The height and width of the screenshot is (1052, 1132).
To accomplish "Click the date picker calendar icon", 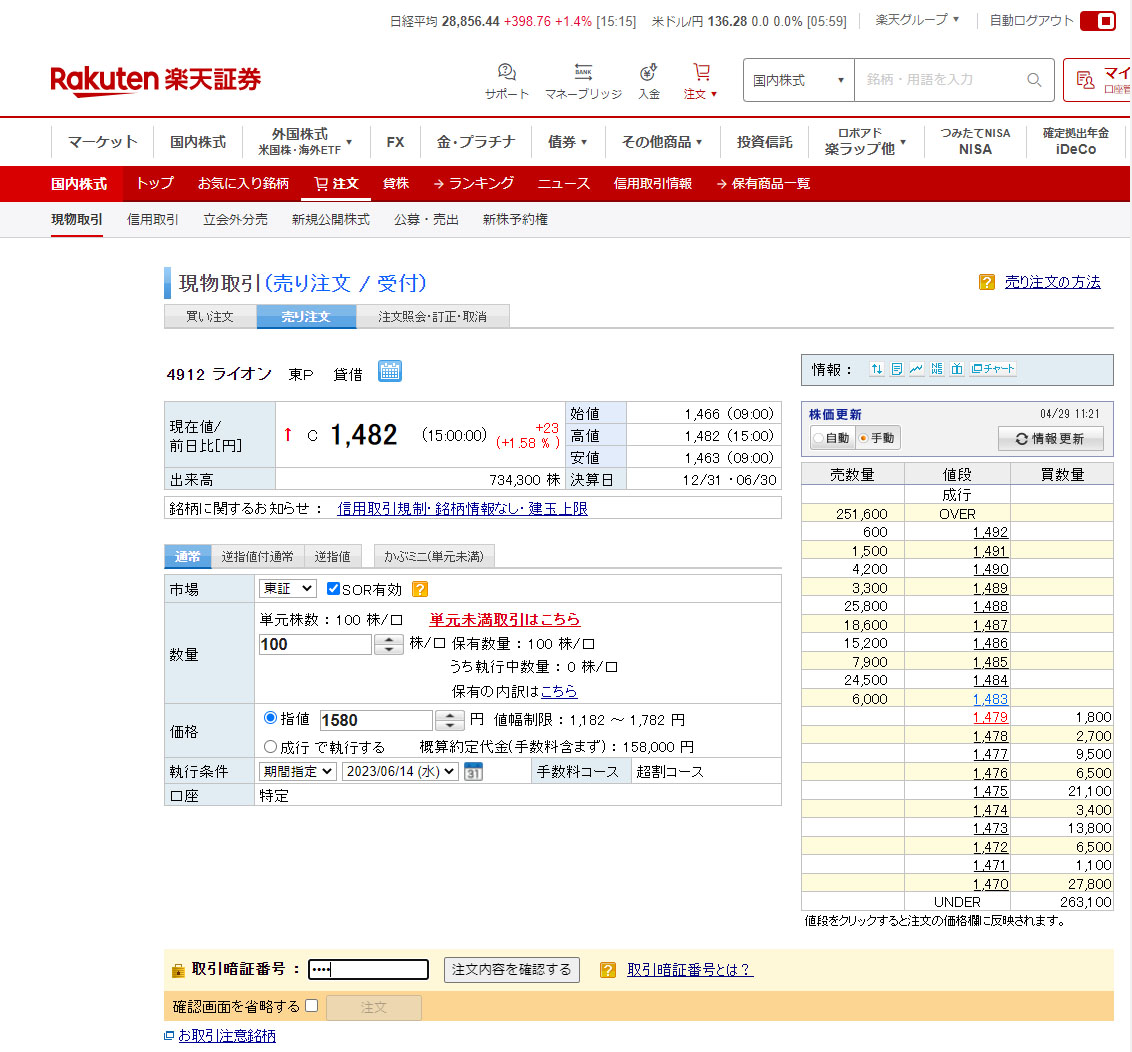I will coord(474,772).
